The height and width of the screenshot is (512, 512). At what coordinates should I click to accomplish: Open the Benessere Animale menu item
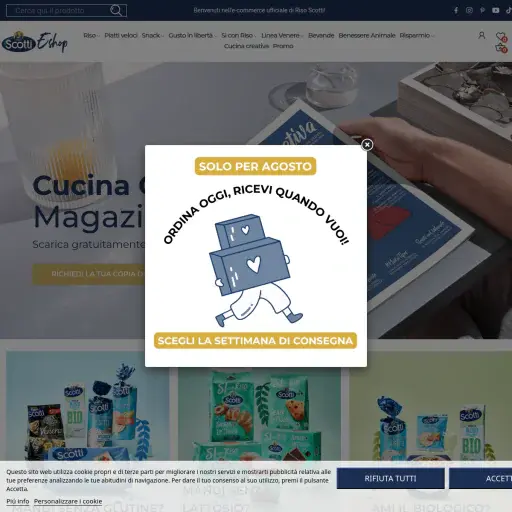(x=367, y=35)
